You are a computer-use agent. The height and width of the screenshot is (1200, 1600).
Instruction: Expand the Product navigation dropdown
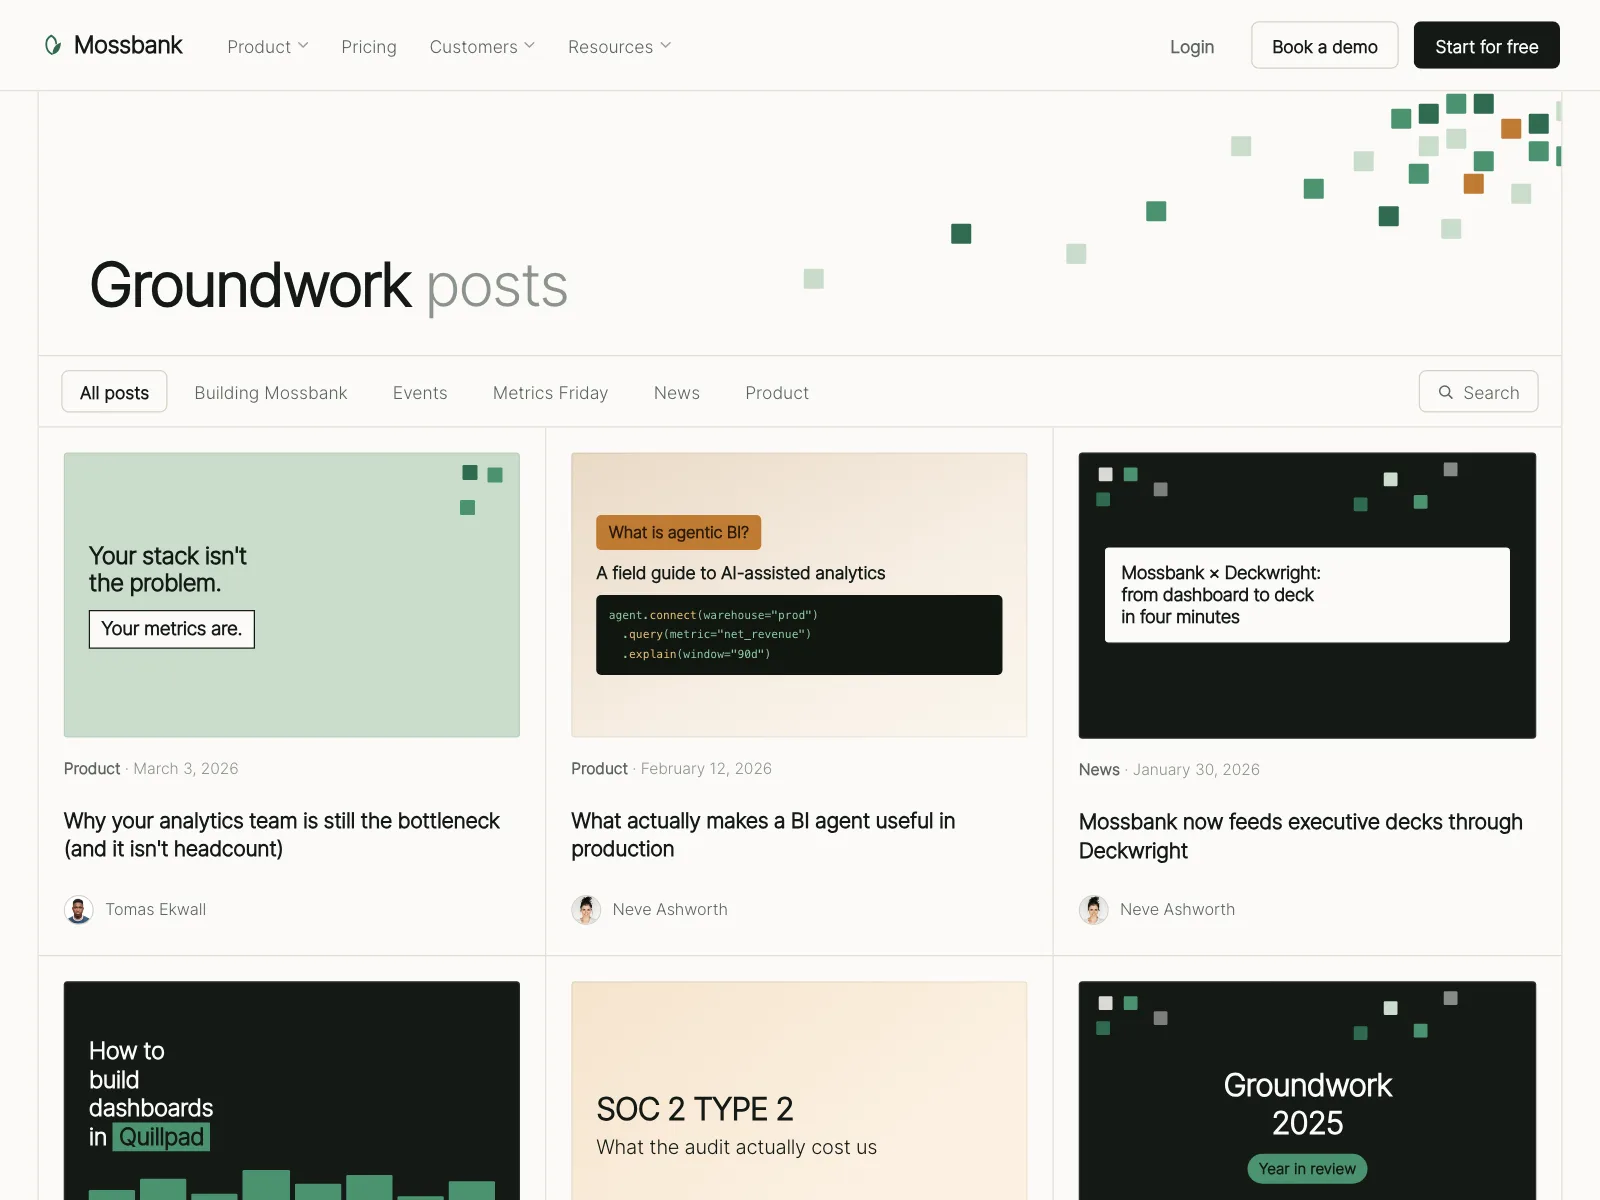268,47
